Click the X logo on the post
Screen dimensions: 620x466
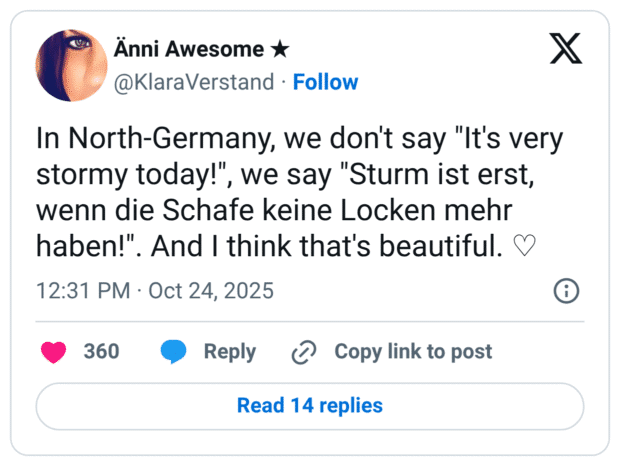[x=566, y=47]
